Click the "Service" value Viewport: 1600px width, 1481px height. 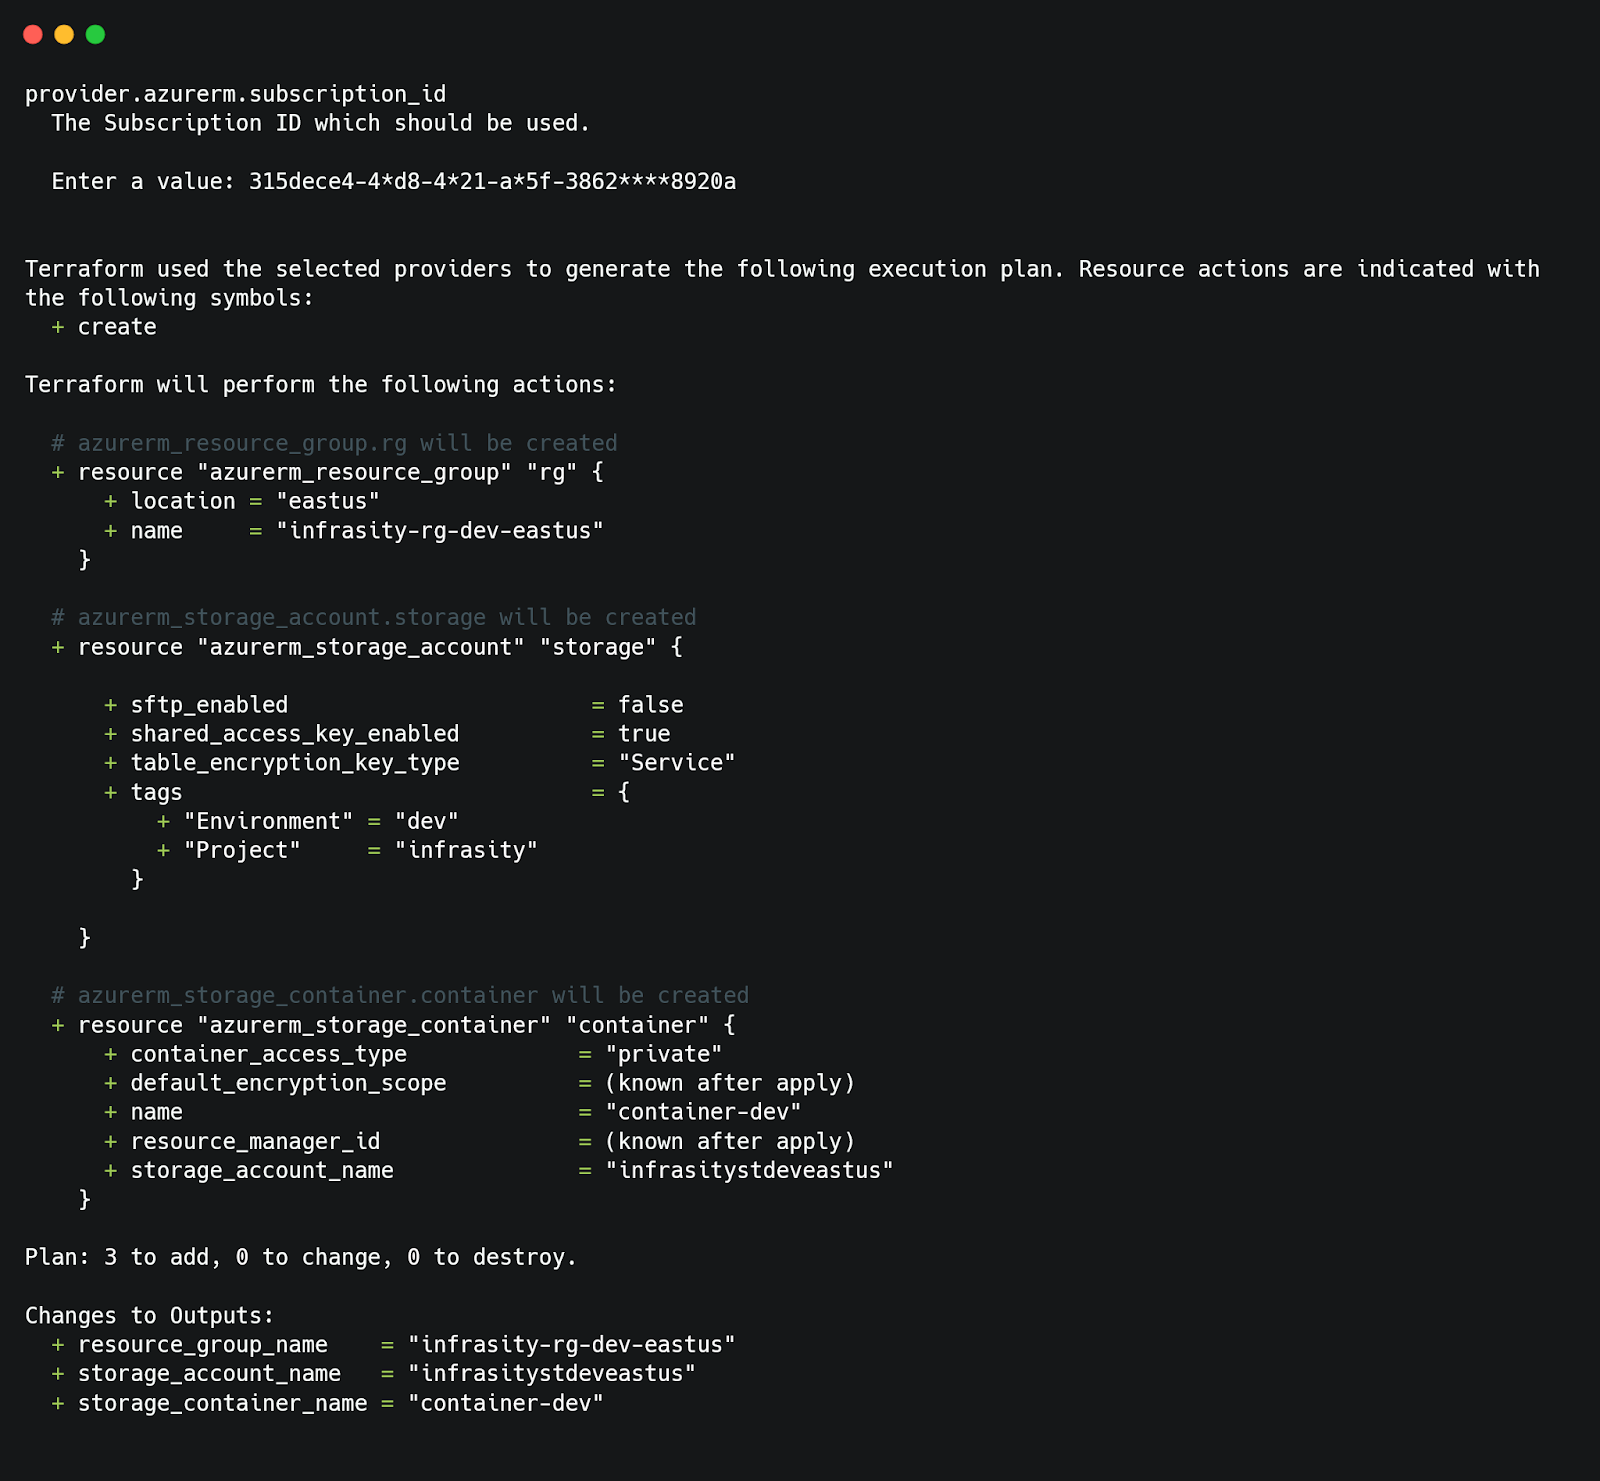677,763
